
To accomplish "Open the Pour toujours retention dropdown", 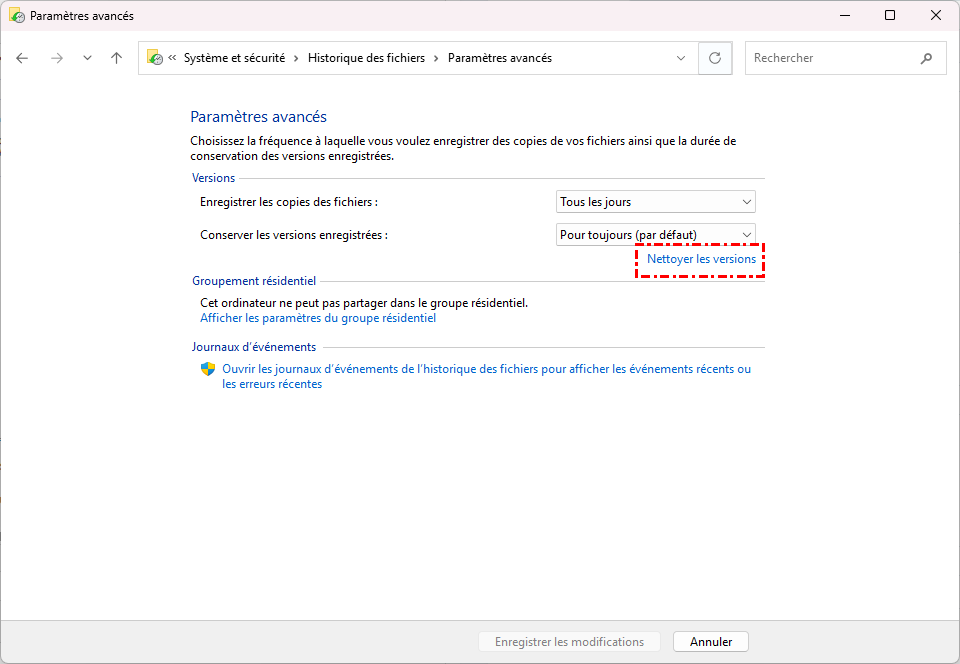I will (x=655, y=235).
